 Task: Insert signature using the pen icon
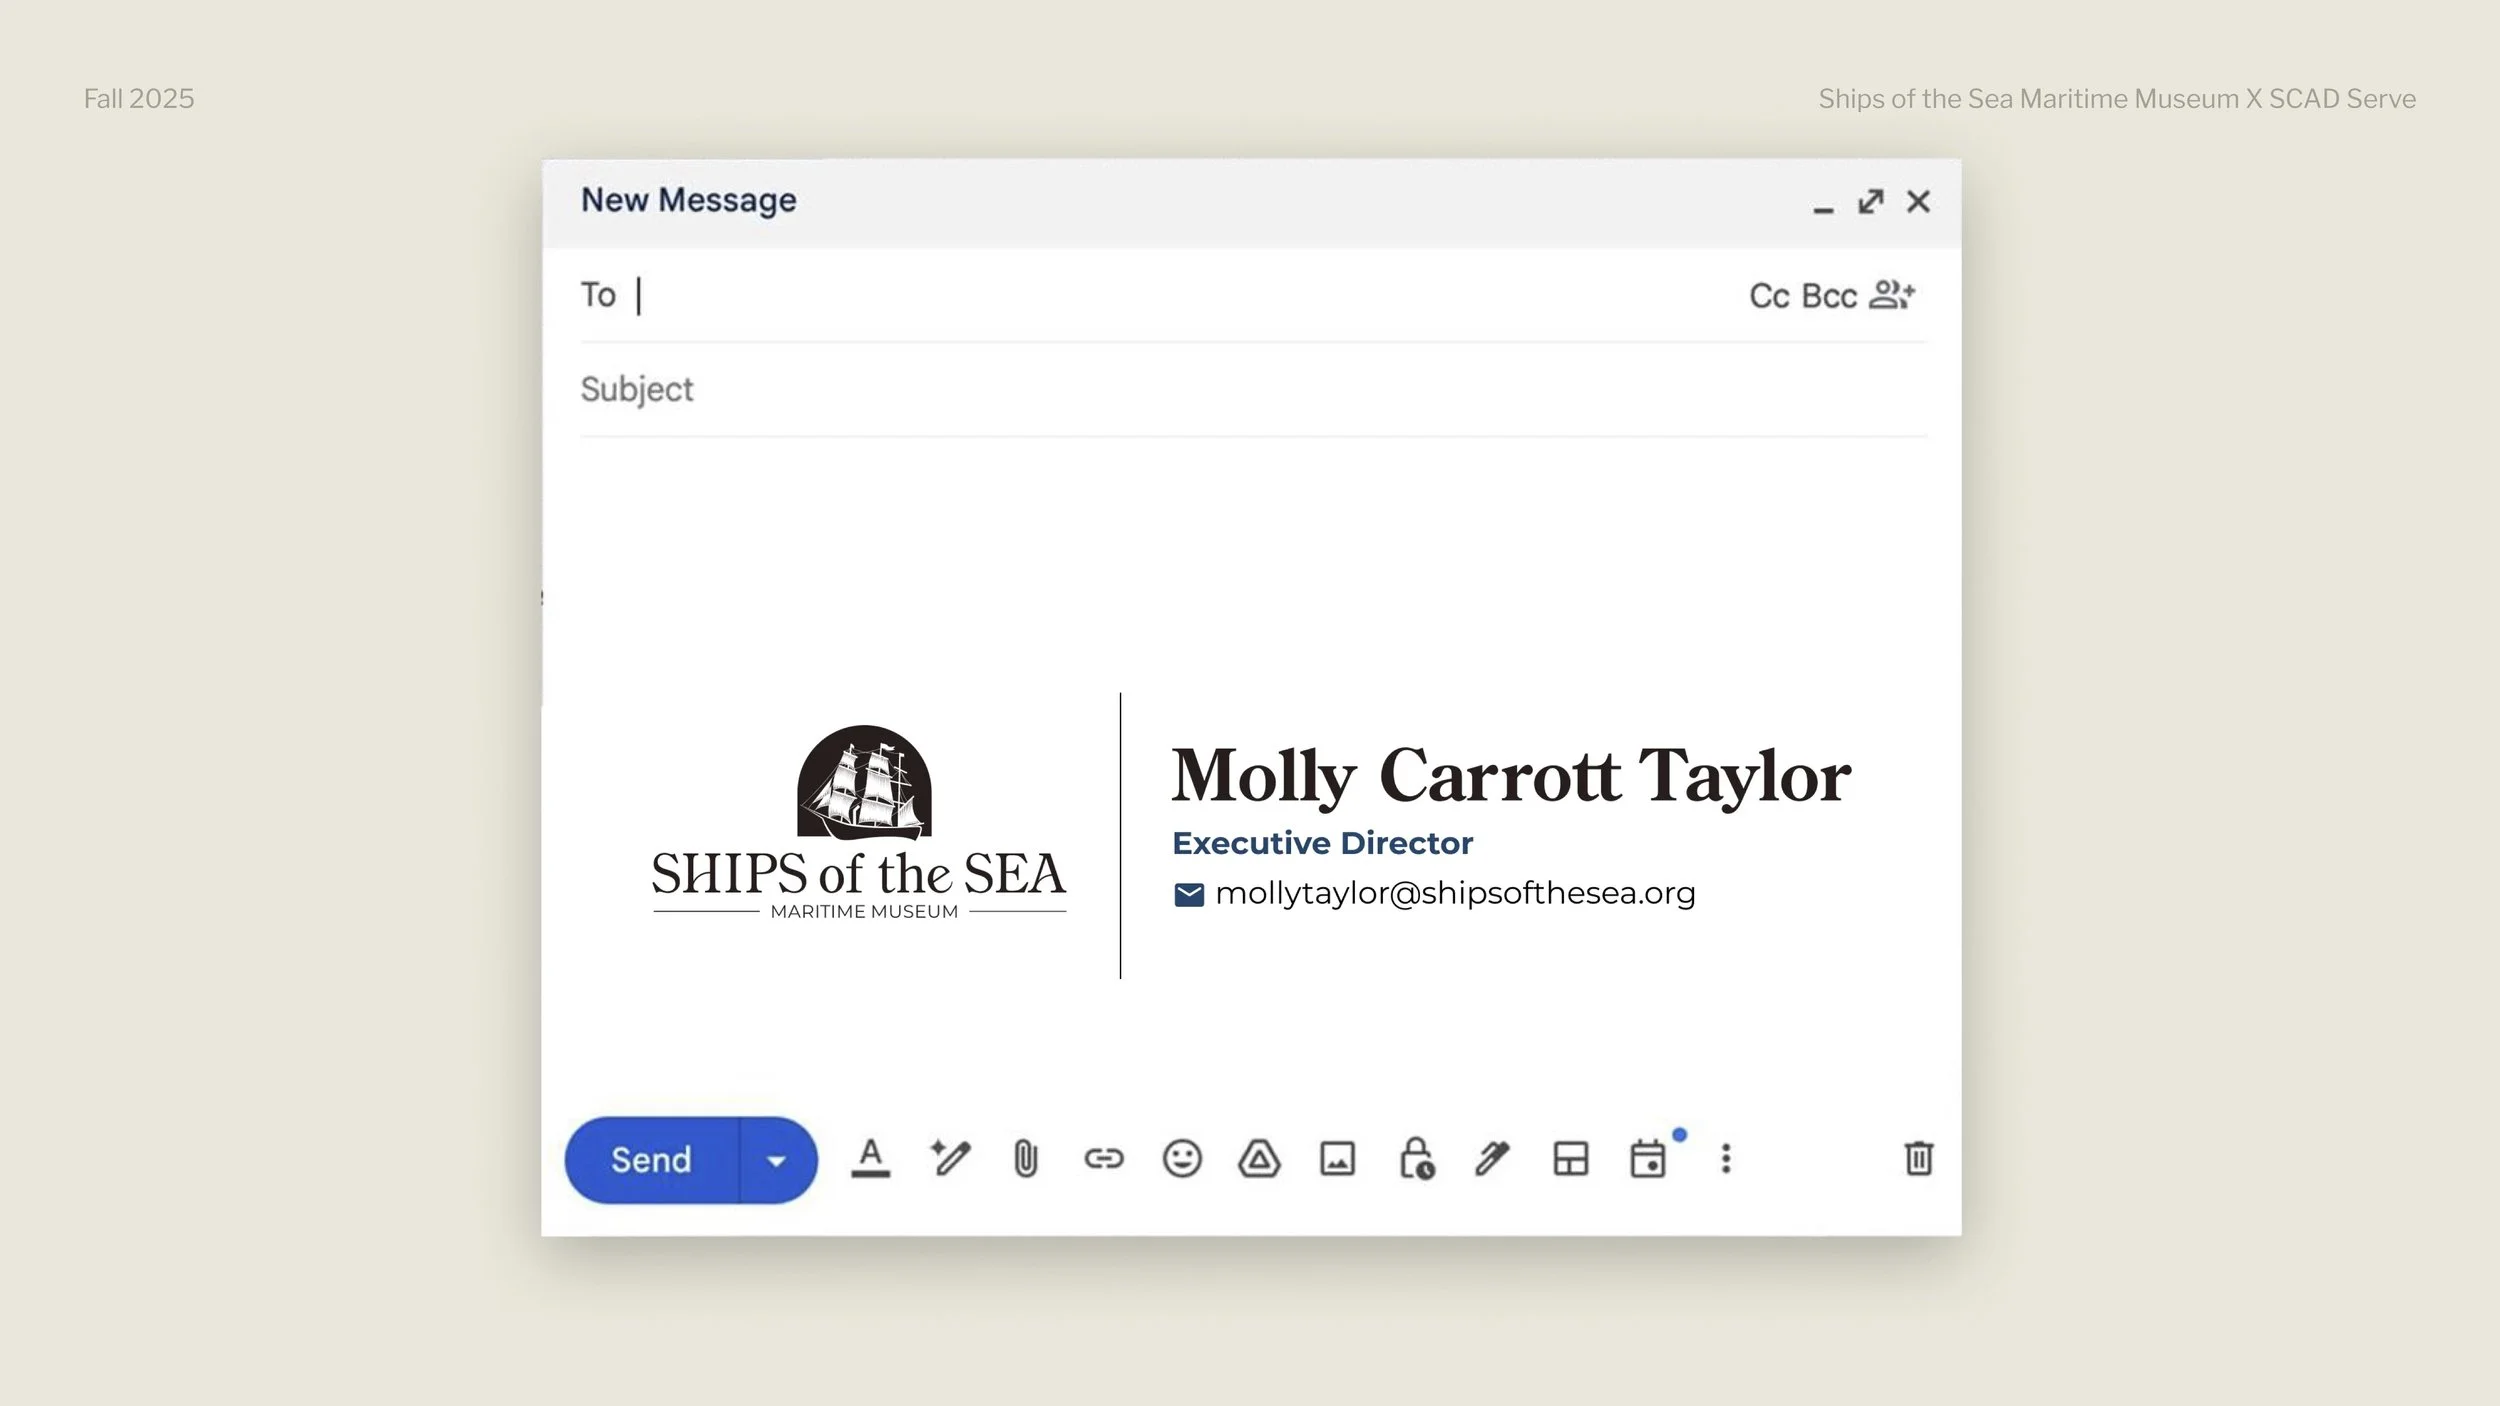(x=1492, y=1159)
